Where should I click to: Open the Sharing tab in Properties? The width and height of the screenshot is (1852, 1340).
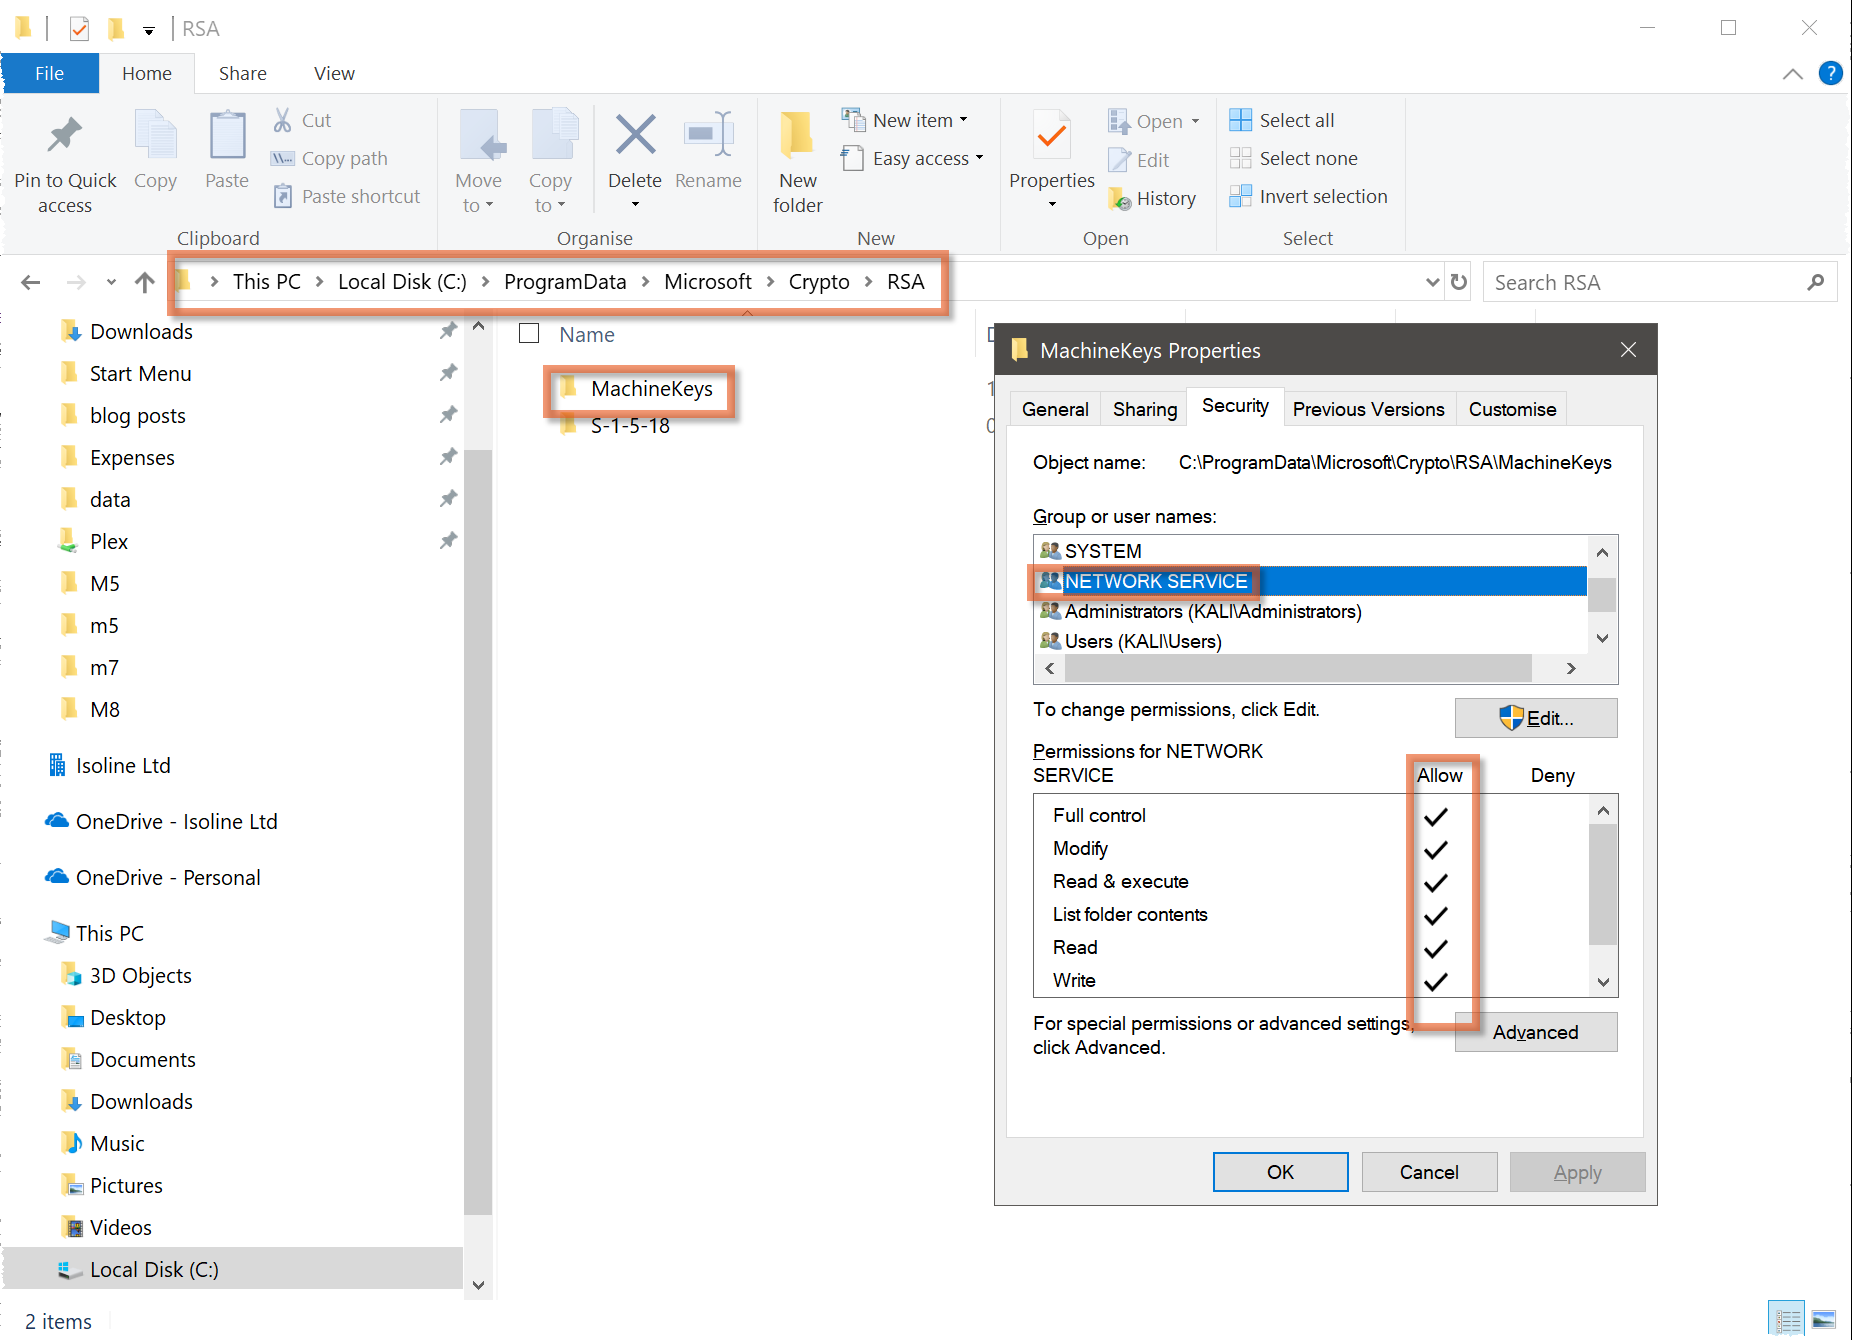tap(1145, 409)
